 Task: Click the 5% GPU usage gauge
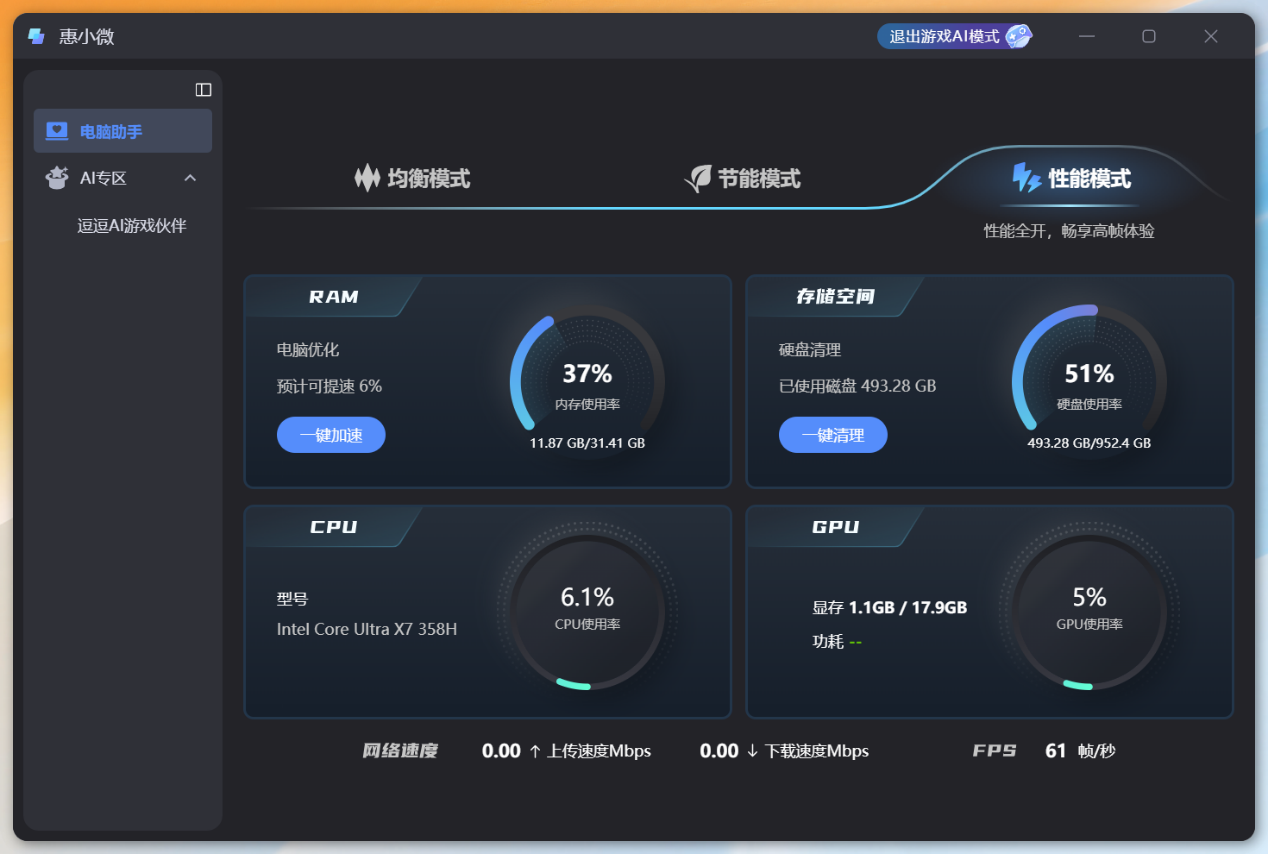(1089, 612)
